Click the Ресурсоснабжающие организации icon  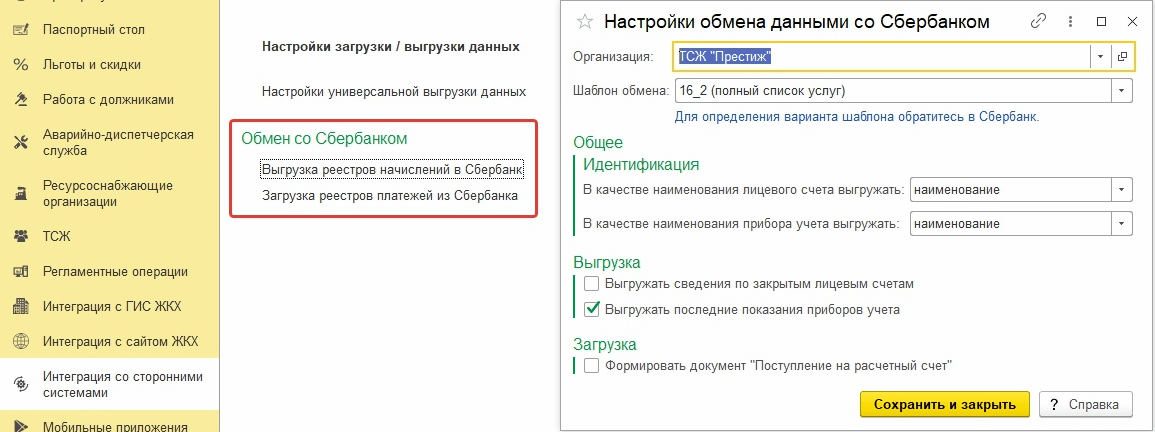click(x=21, y=193)
